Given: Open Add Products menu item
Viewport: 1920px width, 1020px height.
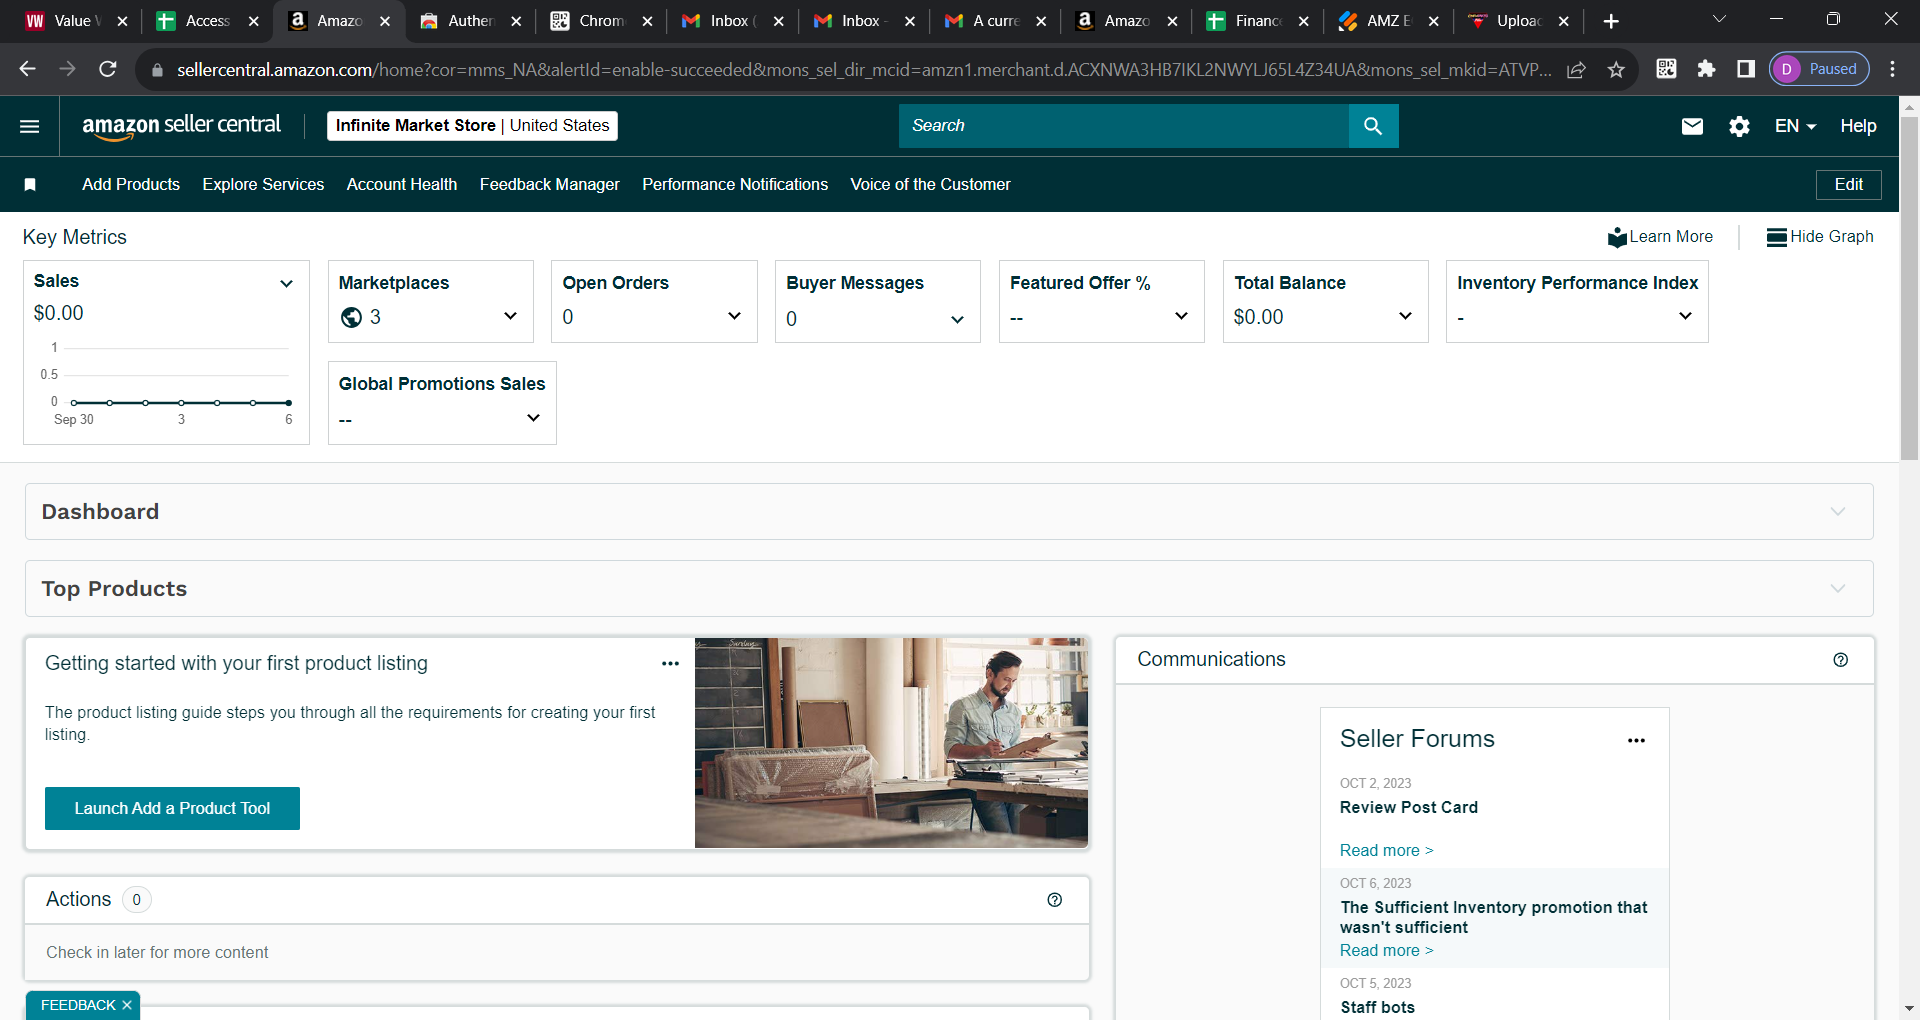Looking at the screenshot, I should [131, 184].
